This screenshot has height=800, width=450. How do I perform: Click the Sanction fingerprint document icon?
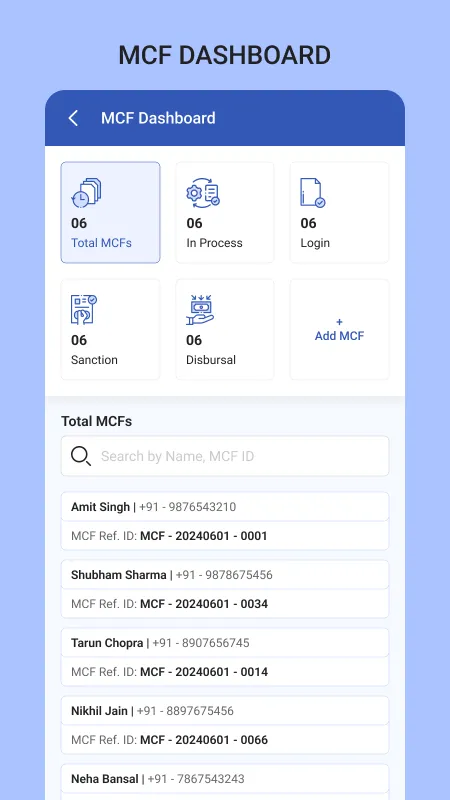pos(84,310)
